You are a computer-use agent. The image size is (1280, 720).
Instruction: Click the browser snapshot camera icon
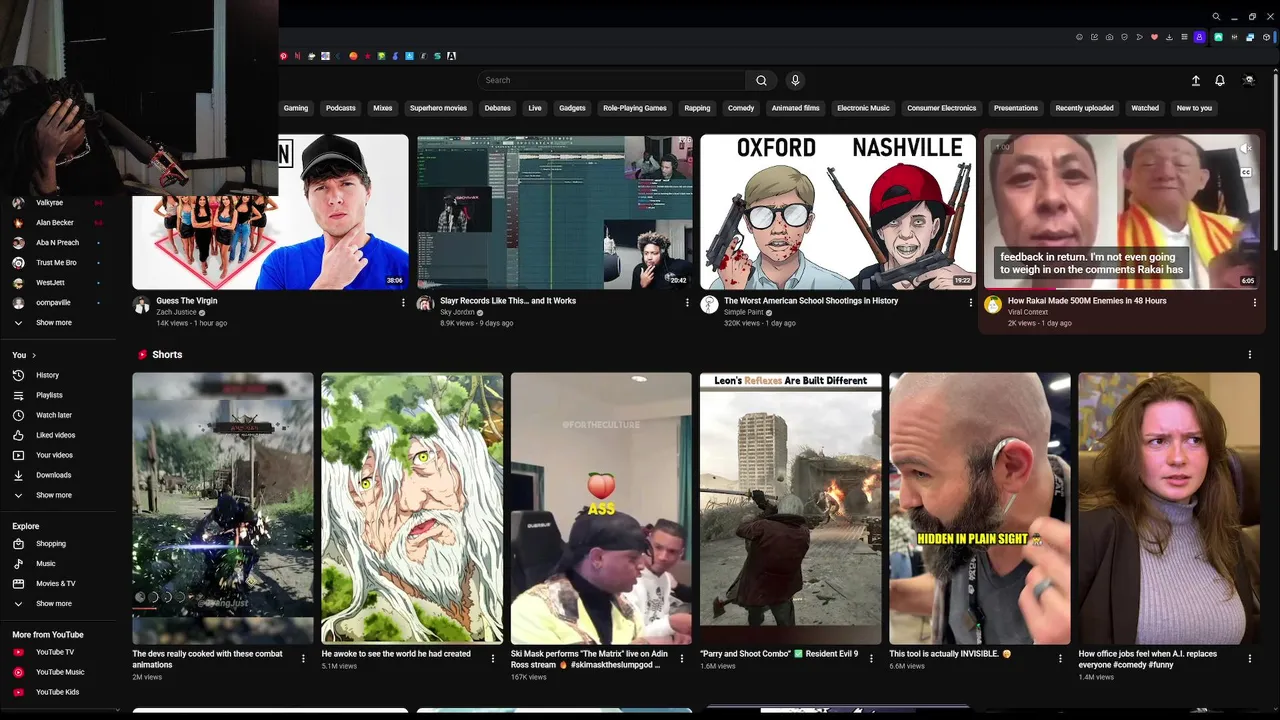click(1109, 37)
